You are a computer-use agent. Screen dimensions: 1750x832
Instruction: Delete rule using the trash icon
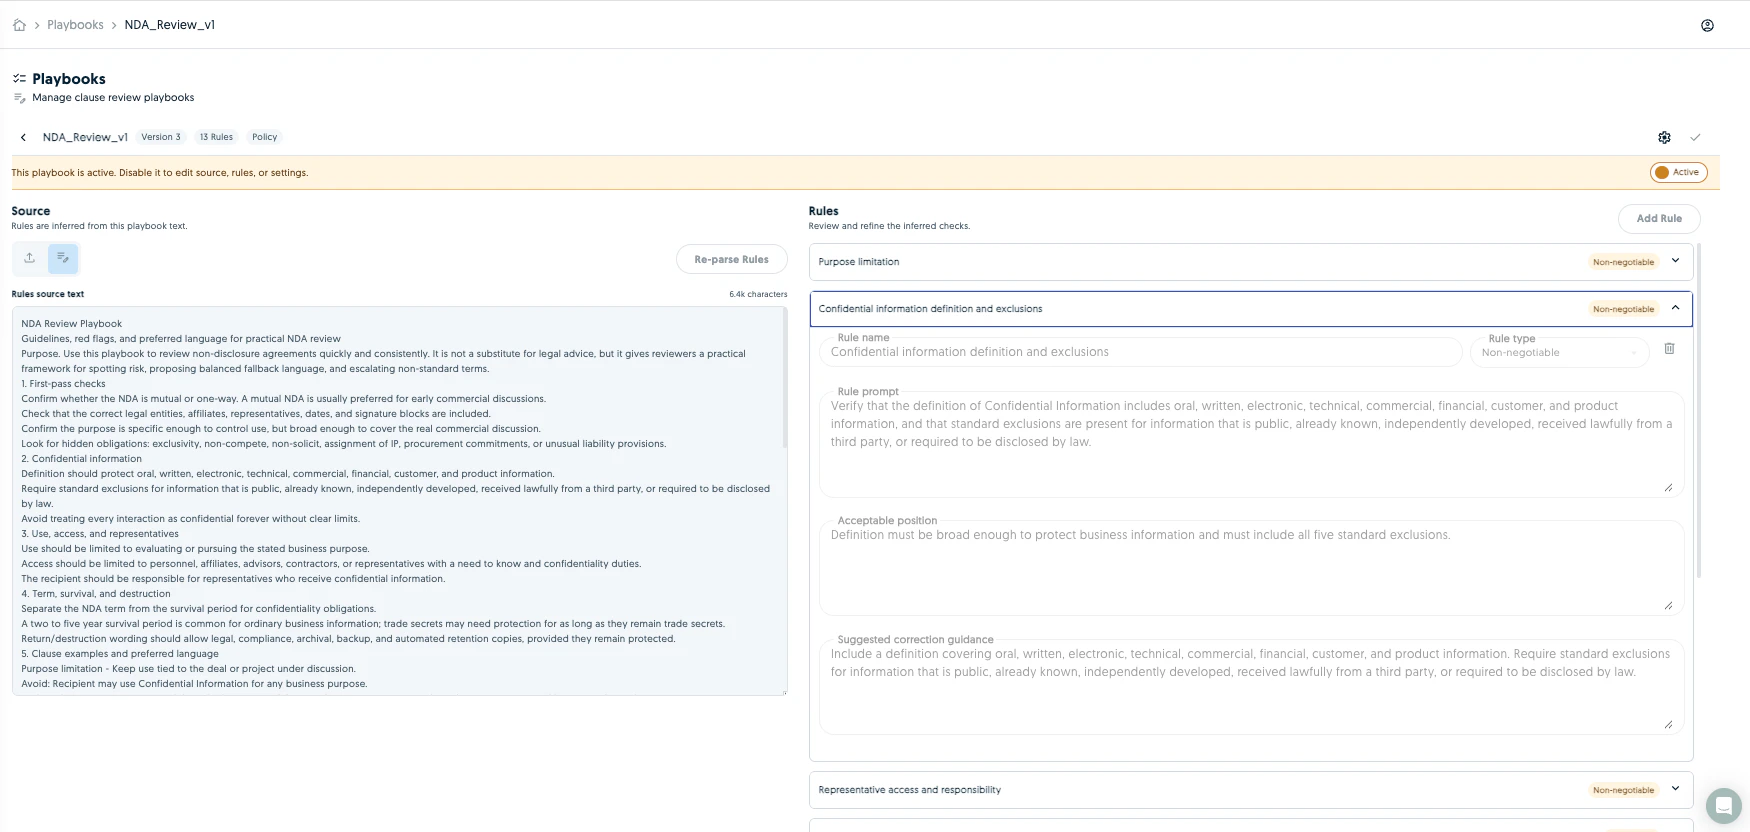(1669, 348)
